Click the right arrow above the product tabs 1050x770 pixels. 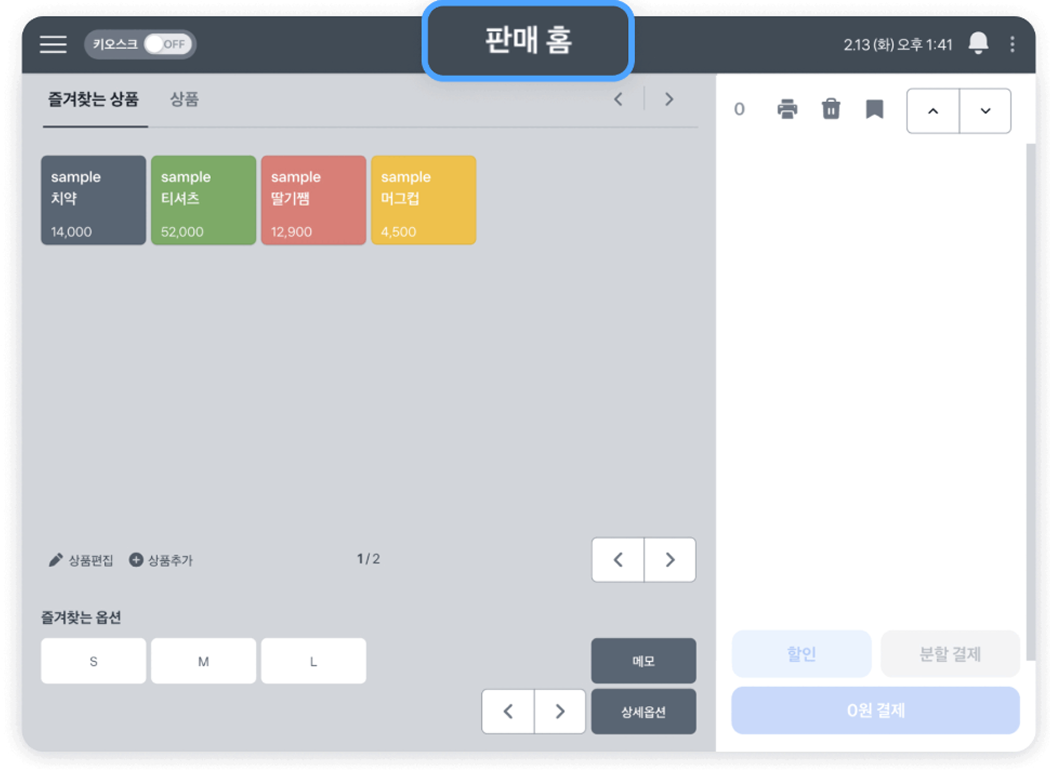668,99
